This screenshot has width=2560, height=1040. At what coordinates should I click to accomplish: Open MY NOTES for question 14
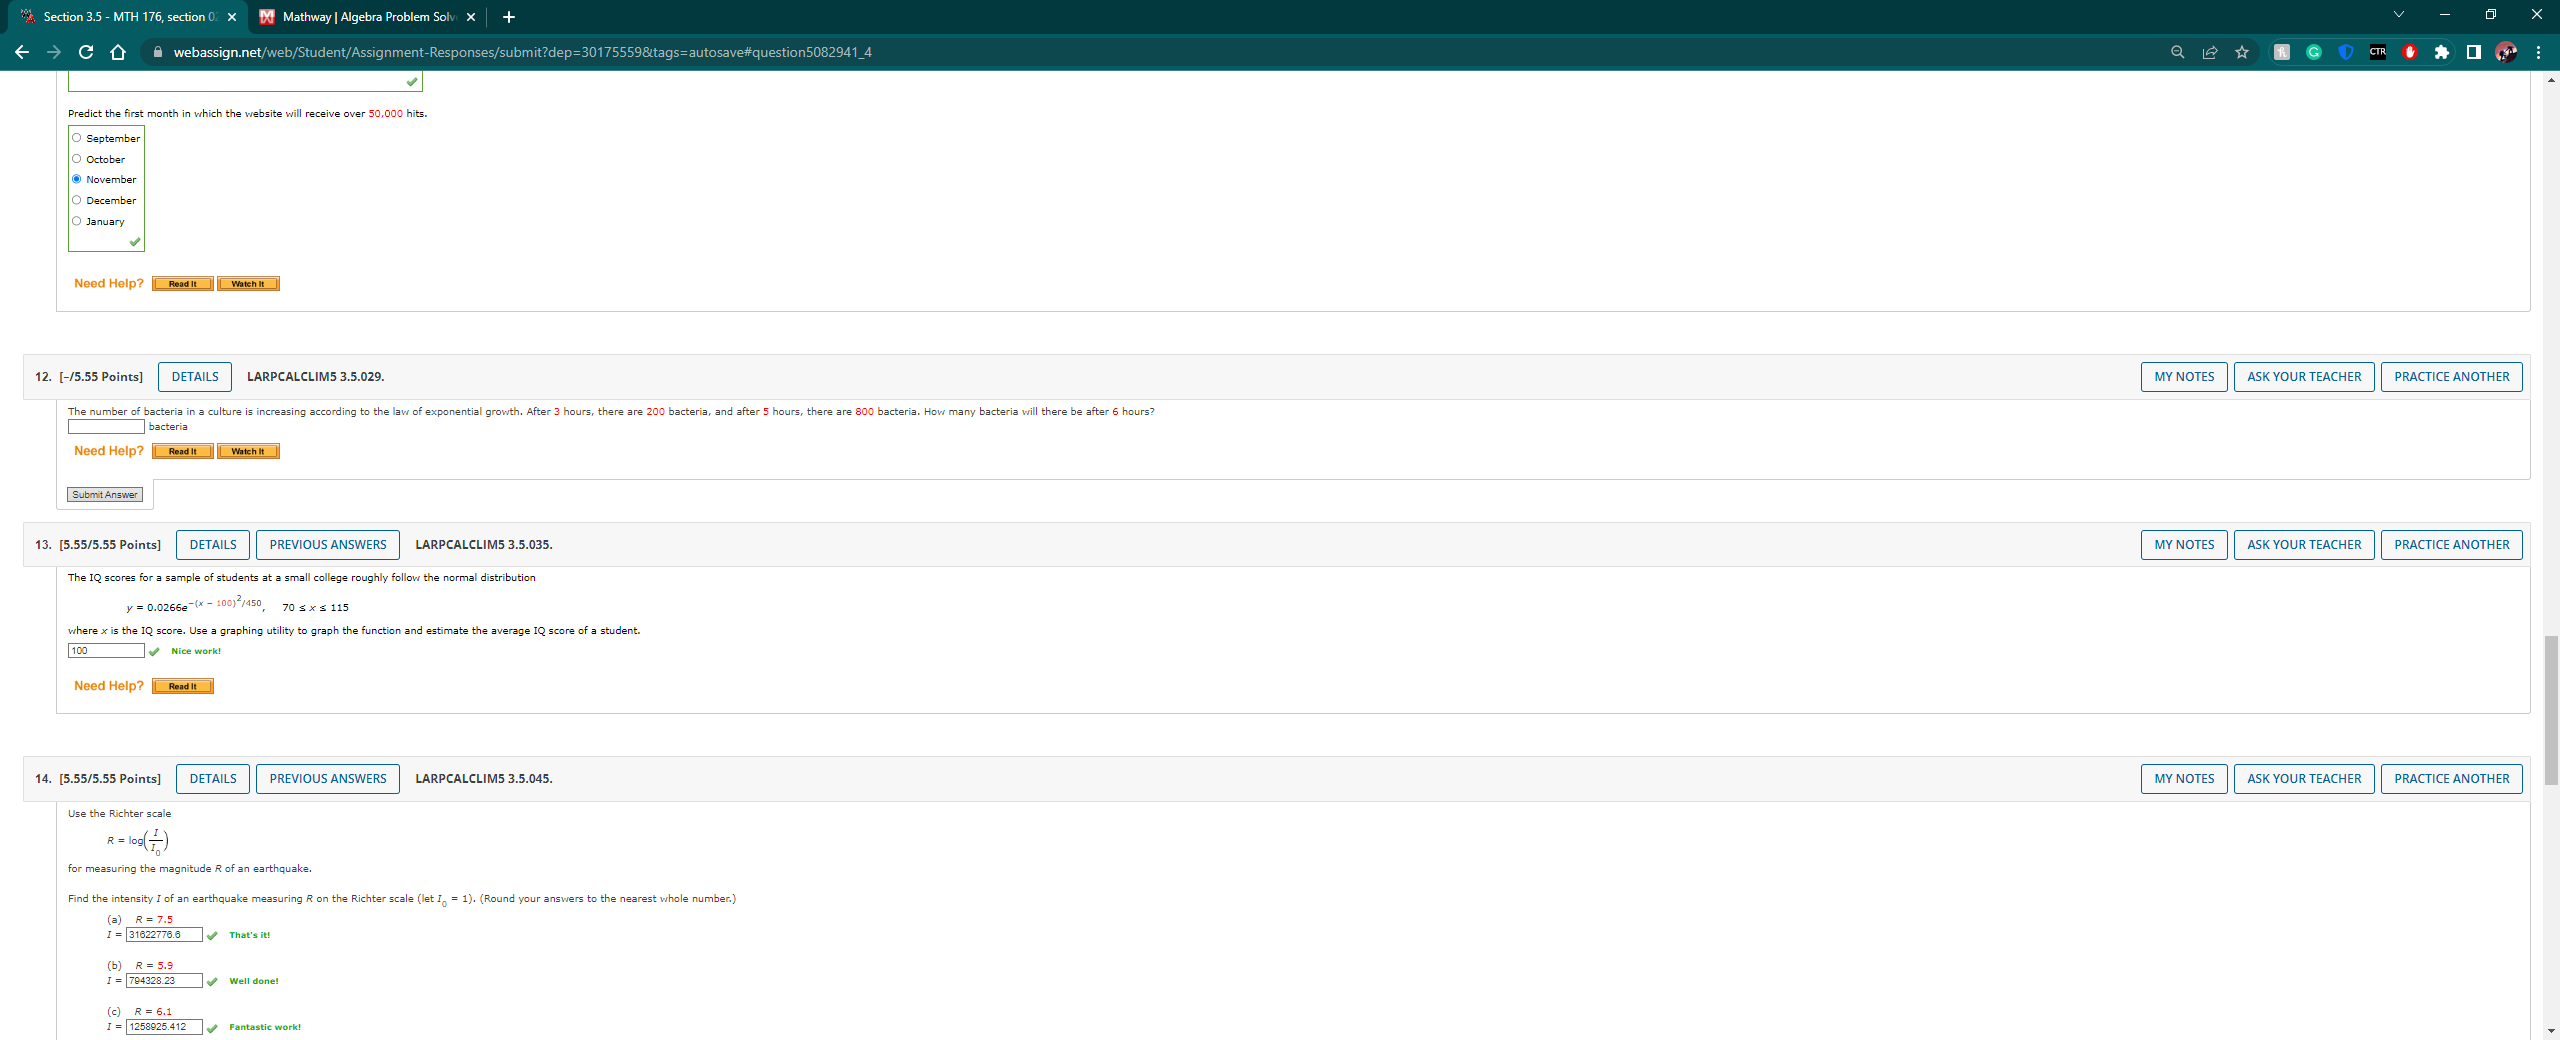[x=2184, y=779]
